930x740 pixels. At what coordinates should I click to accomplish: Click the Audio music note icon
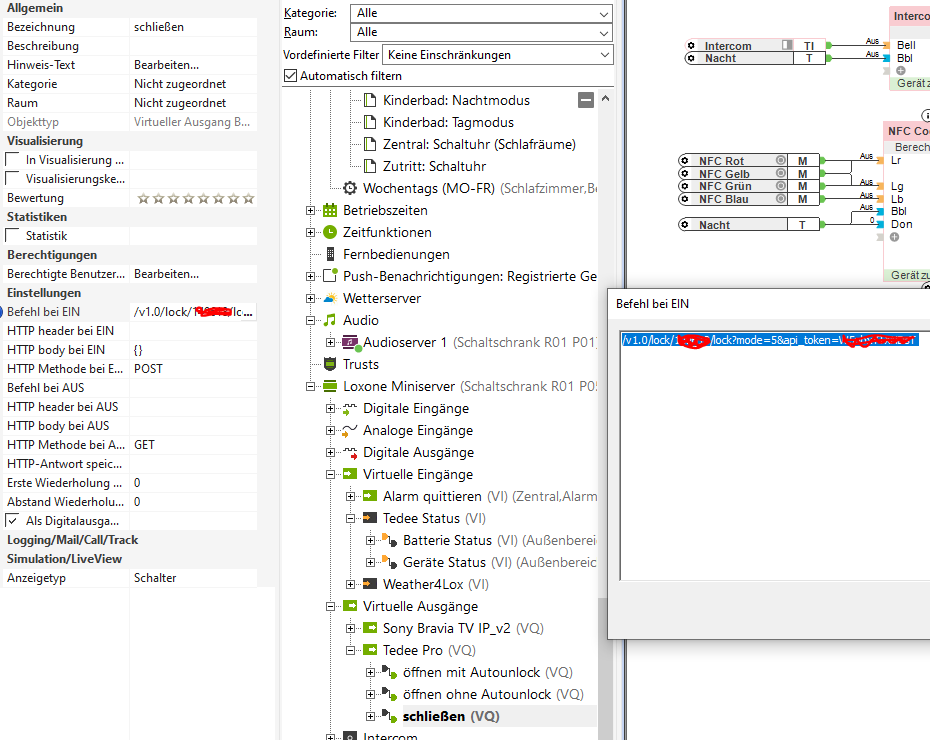coord(330,320)
